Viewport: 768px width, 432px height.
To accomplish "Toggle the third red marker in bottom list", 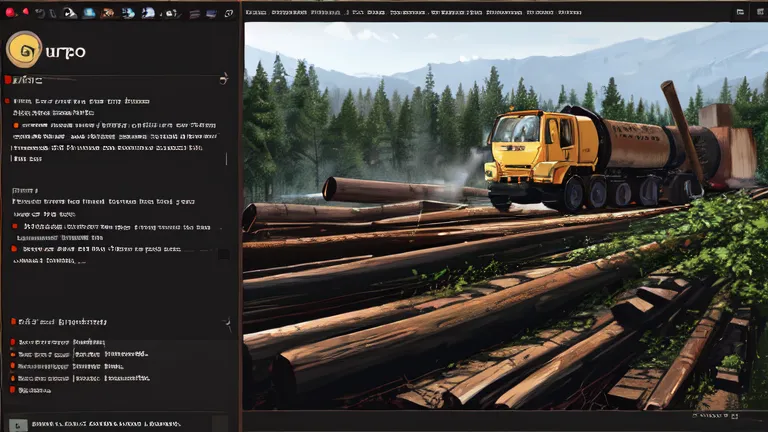I will [x=13, y=366].
